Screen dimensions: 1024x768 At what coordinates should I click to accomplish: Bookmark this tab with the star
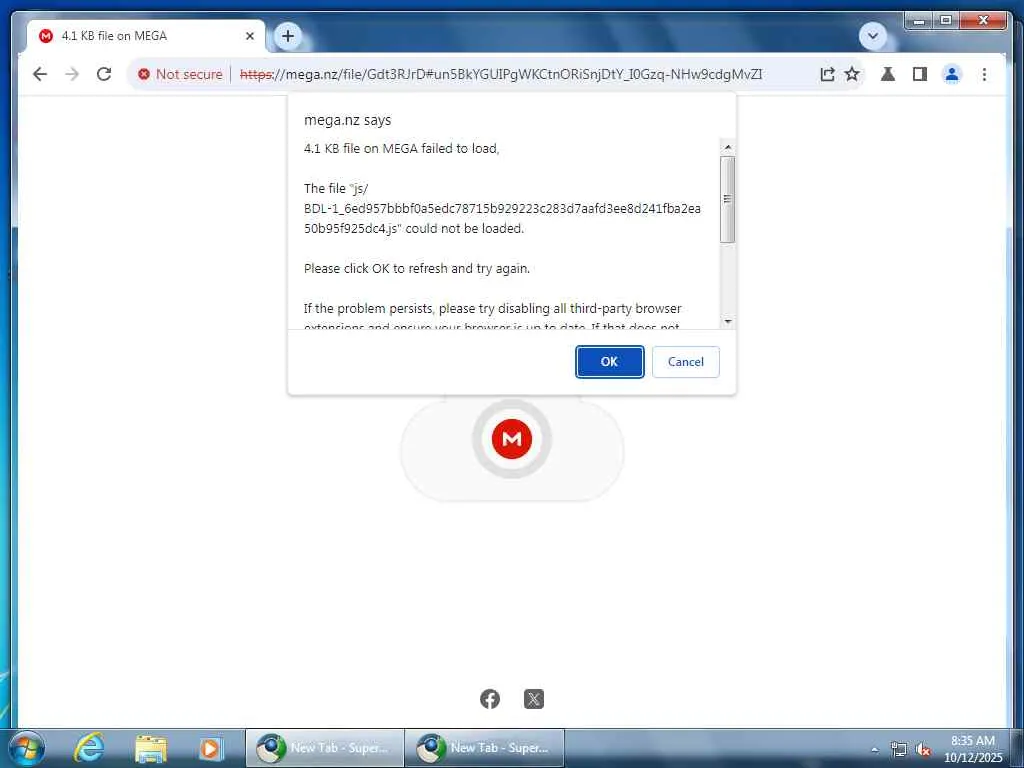(x=852, y=74)
